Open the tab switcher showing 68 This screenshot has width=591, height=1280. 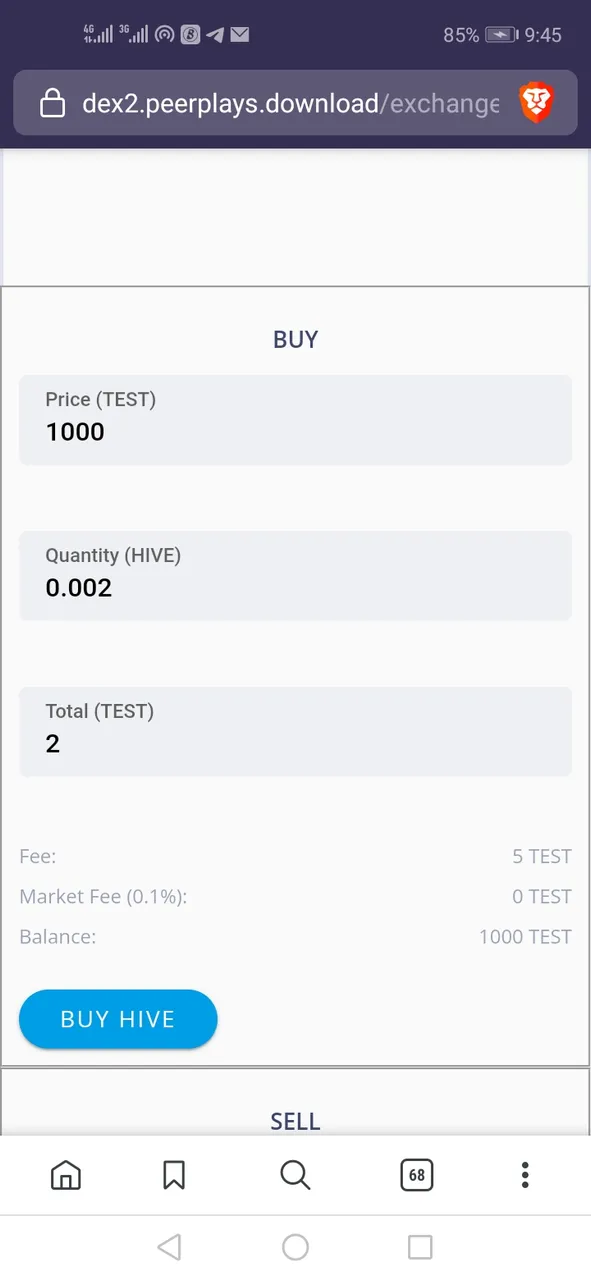[x=417, y=1175]
